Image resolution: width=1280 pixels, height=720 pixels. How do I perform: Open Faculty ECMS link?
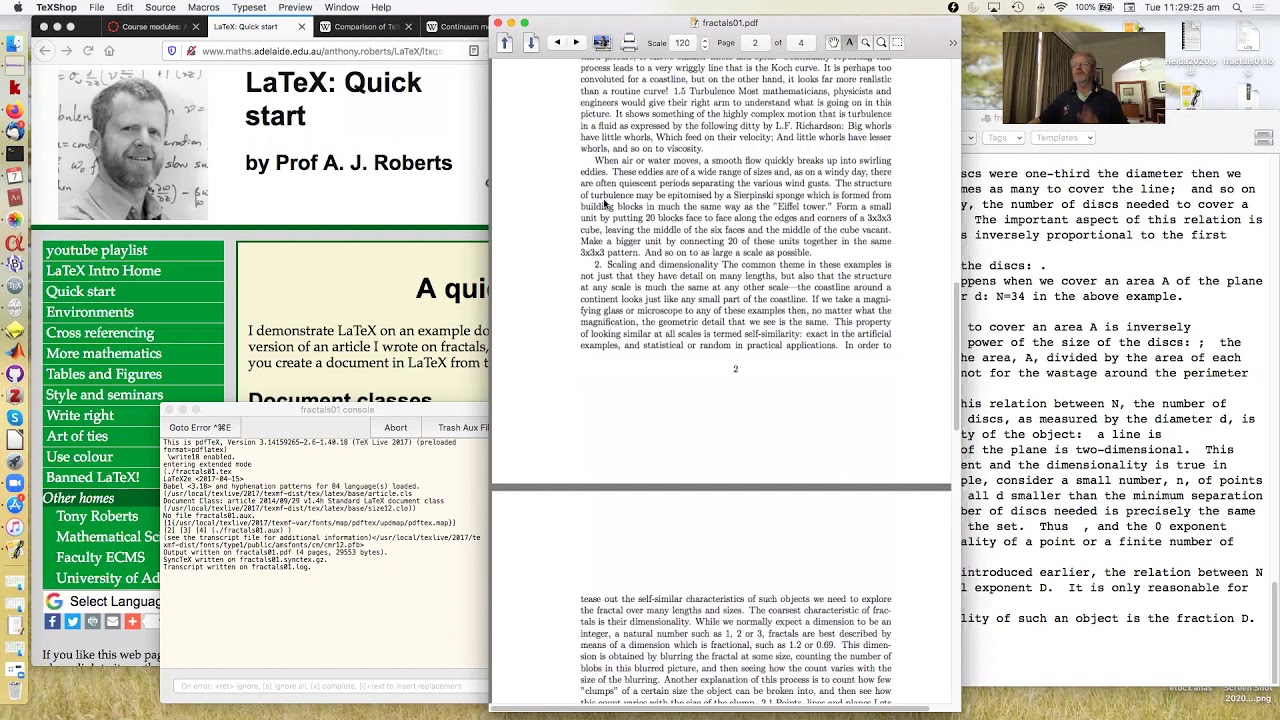(x=100, y=557)
